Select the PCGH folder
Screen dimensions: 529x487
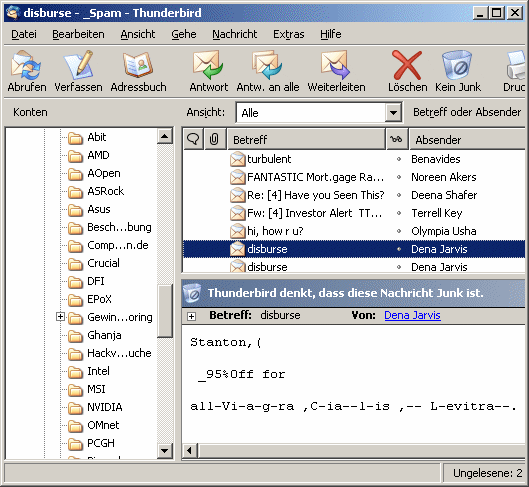point(101,443)
